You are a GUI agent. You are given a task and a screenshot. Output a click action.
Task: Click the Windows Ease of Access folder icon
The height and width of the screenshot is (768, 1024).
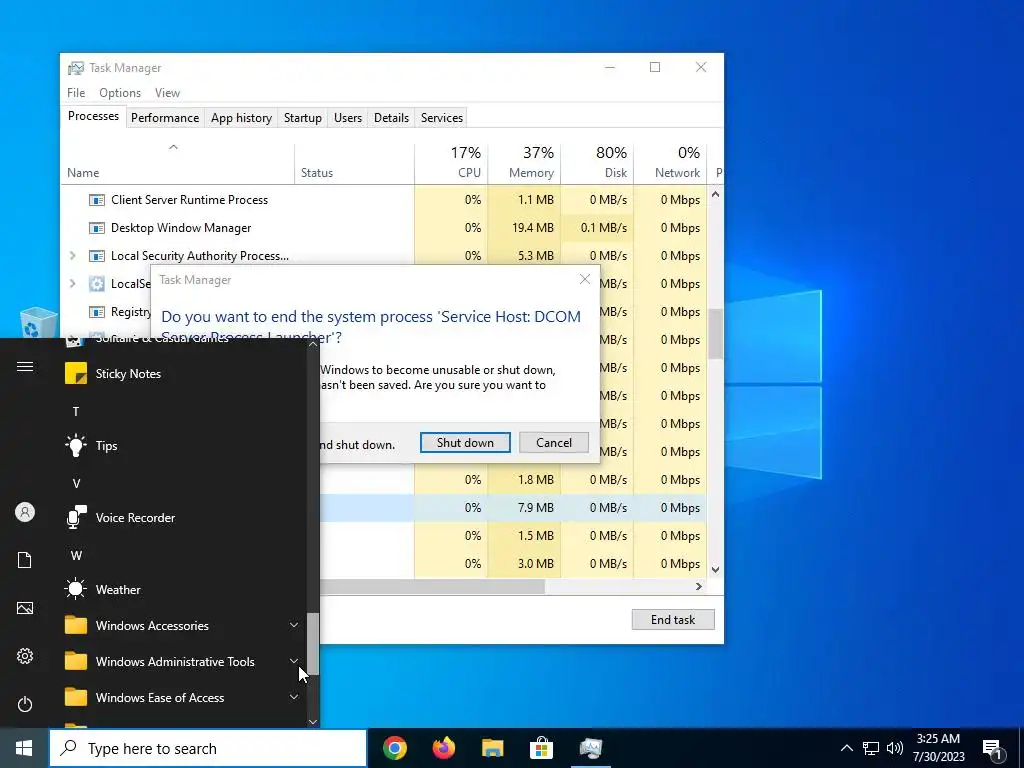tap(76, 697)
